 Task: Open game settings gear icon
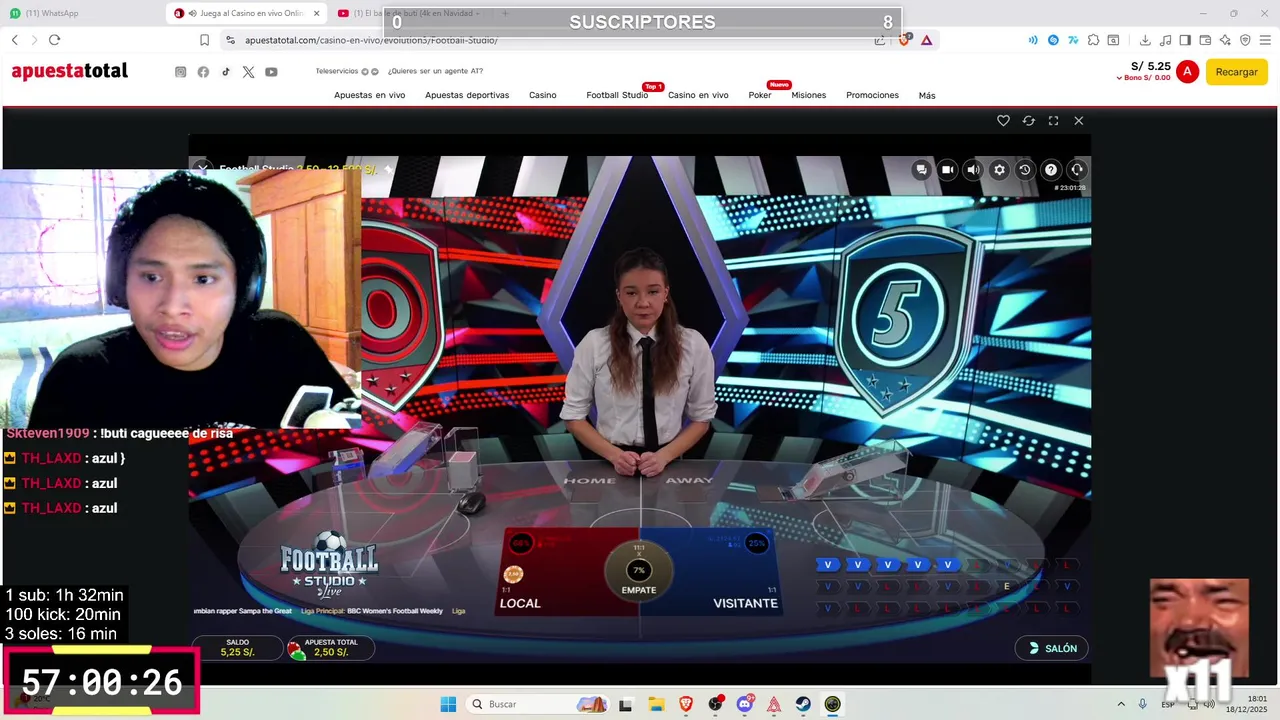click(x=999, y=170)
